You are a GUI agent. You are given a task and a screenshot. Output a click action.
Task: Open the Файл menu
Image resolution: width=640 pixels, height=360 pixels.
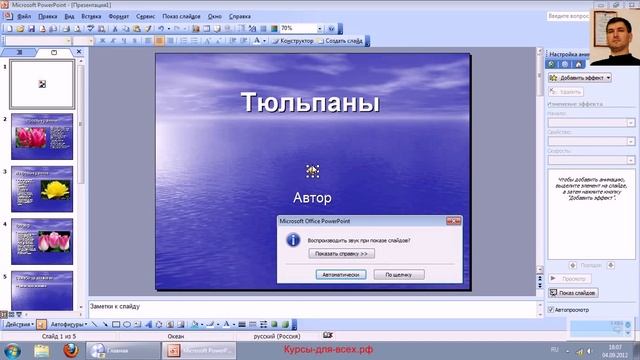click(24, 16)
